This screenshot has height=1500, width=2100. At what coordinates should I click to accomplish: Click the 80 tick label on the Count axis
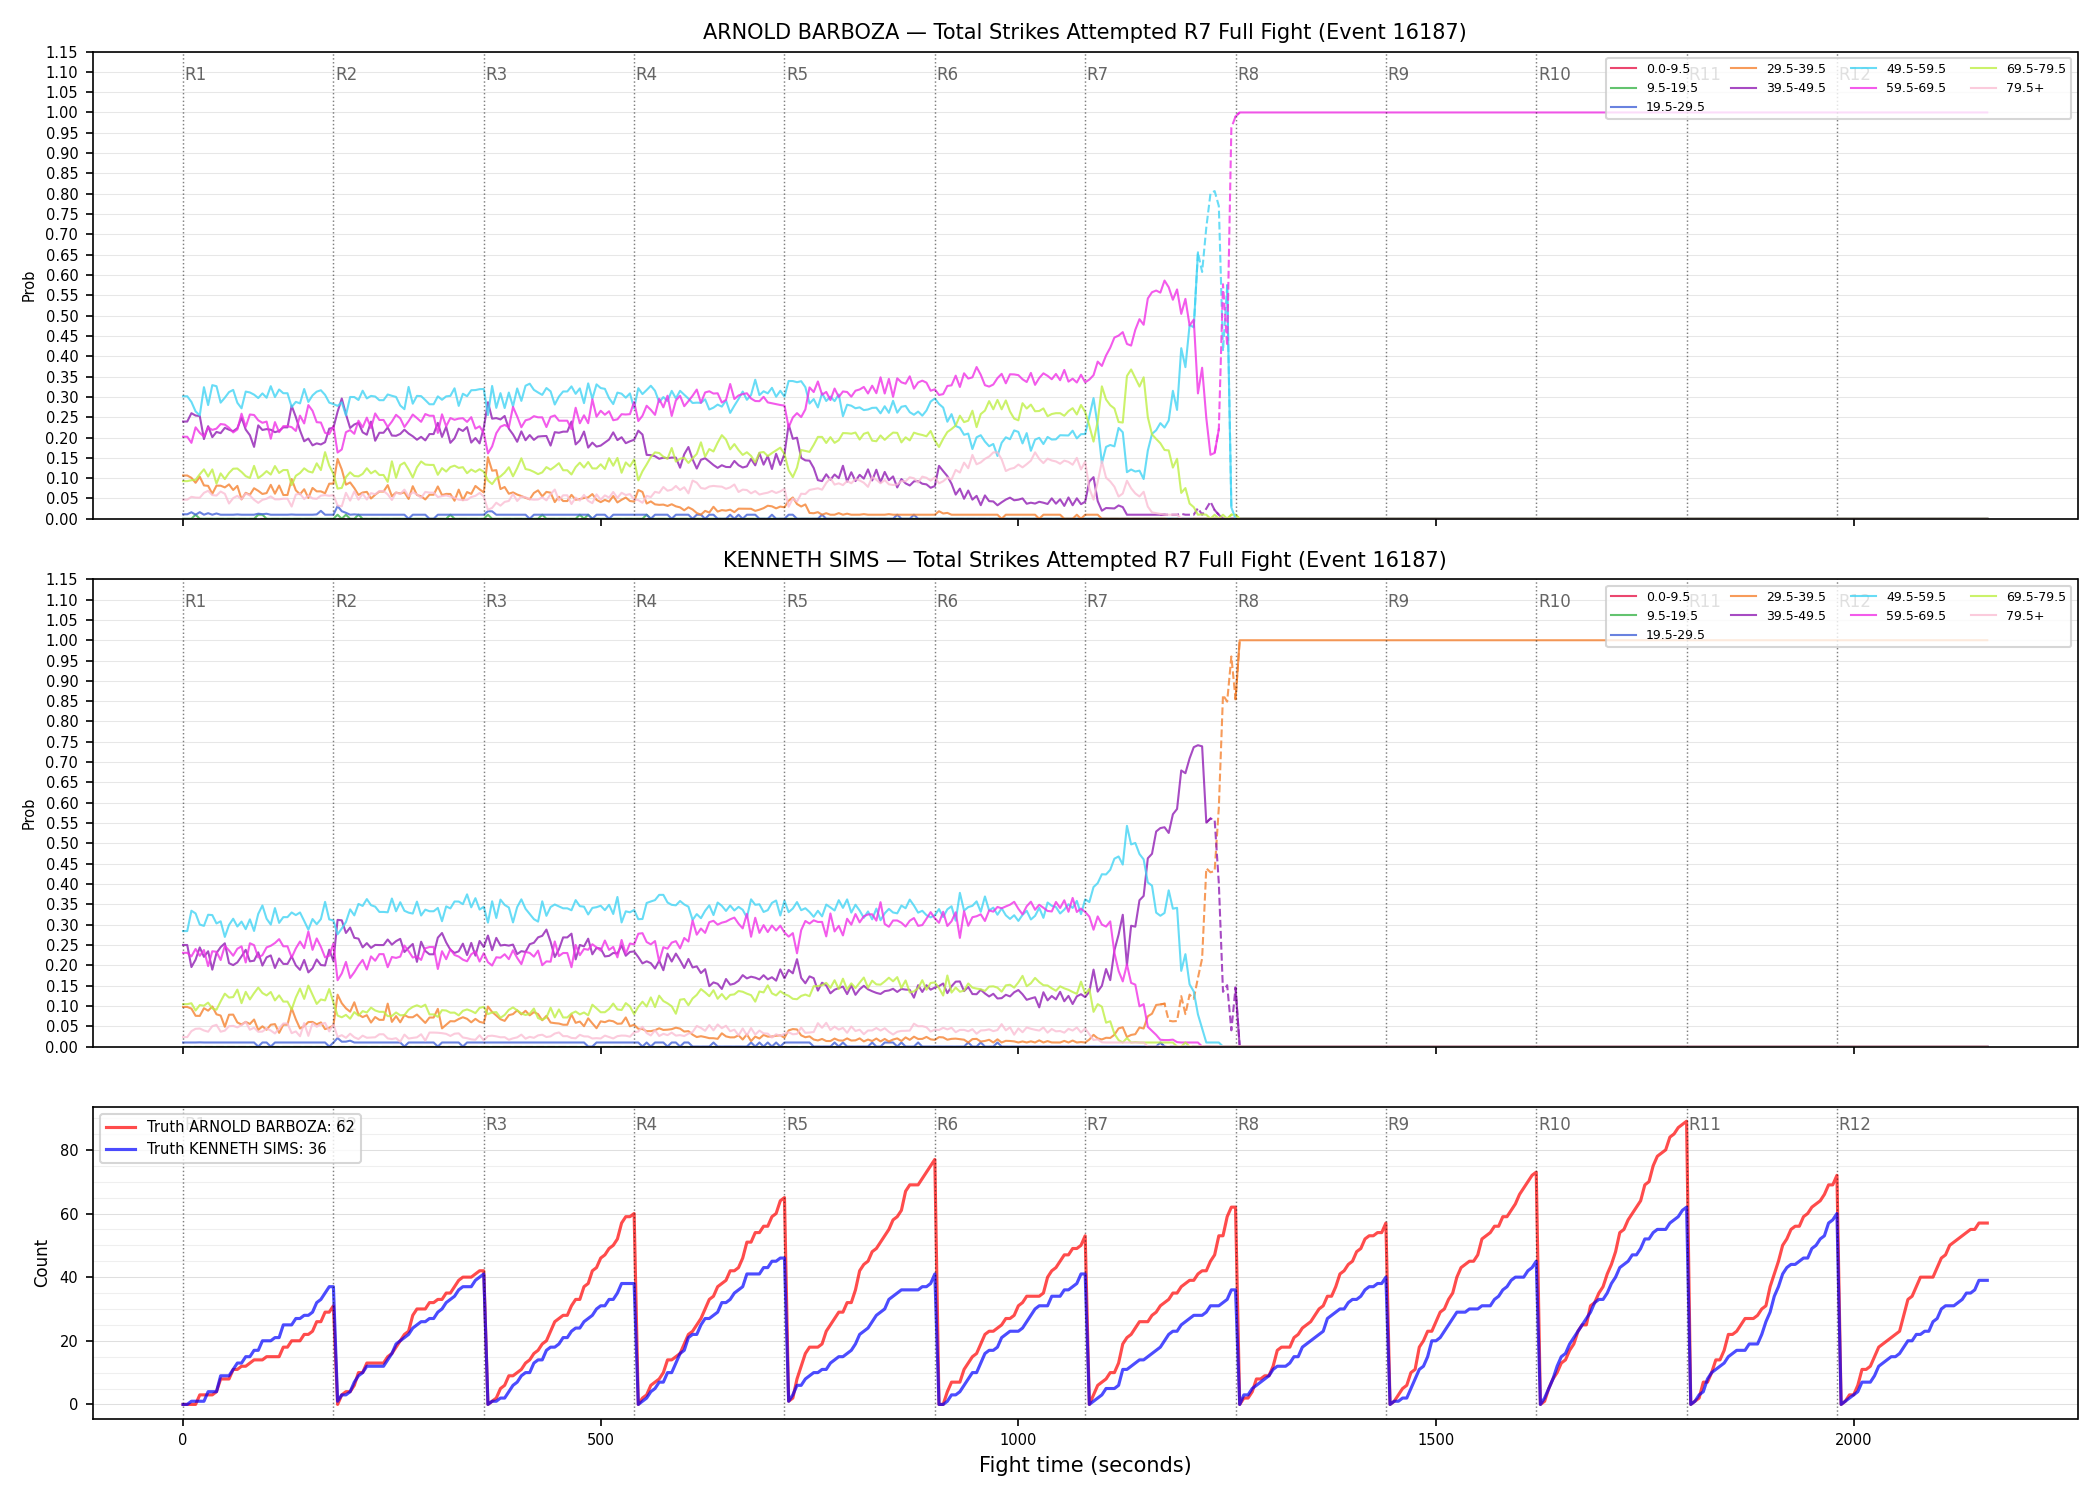tap(69, 1150)
